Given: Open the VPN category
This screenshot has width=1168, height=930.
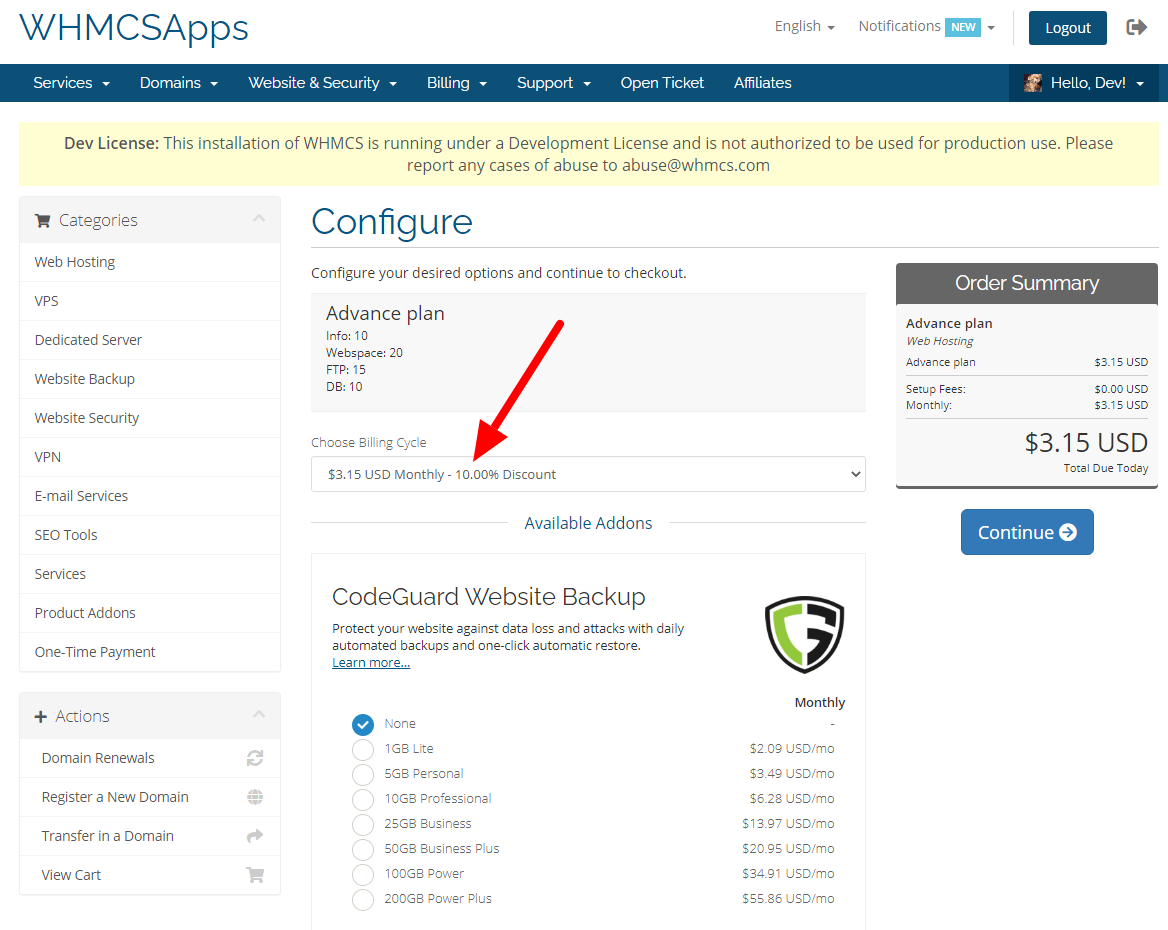Looking at the screenshot, I should 150,457.
